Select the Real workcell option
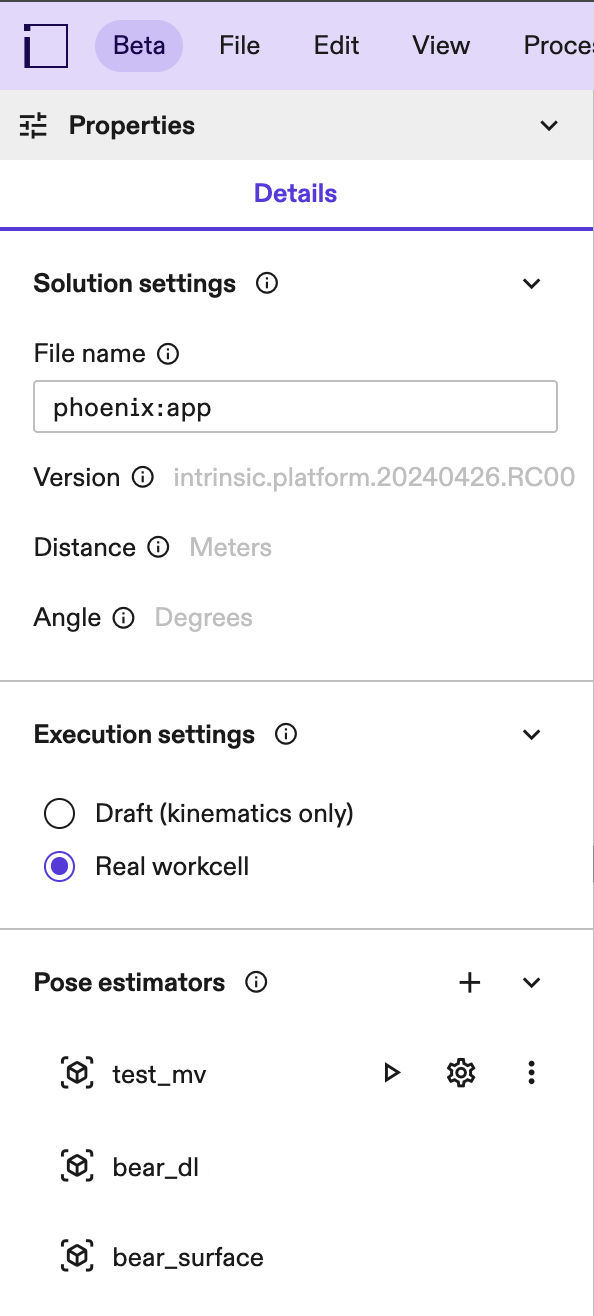 [59, 866]
